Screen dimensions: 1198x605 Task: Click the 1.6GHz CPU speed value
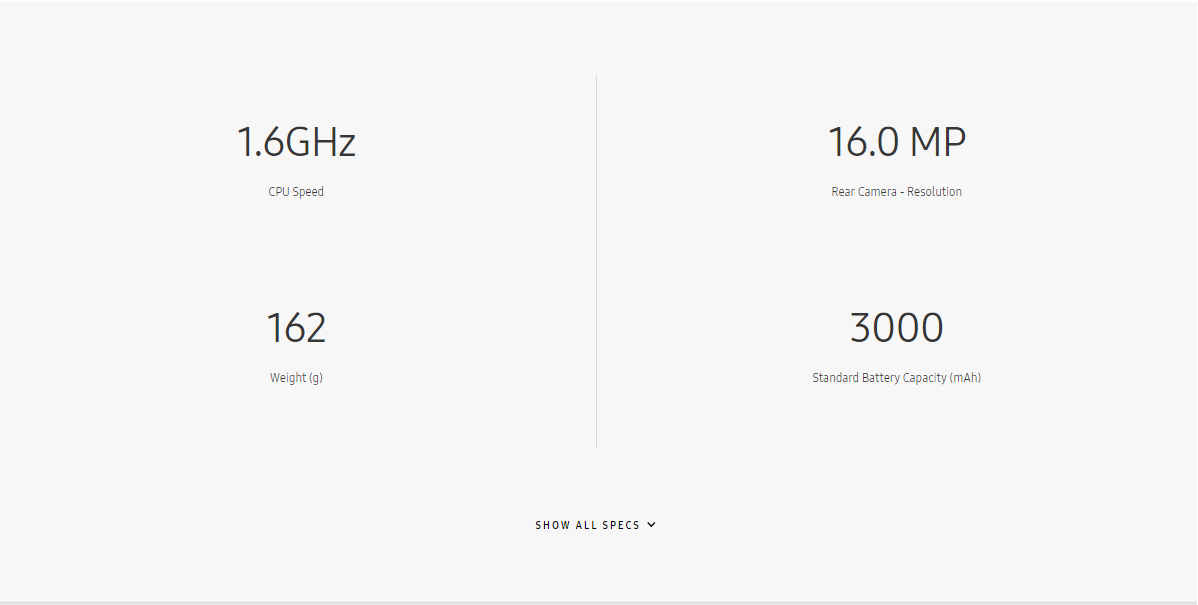296,142
